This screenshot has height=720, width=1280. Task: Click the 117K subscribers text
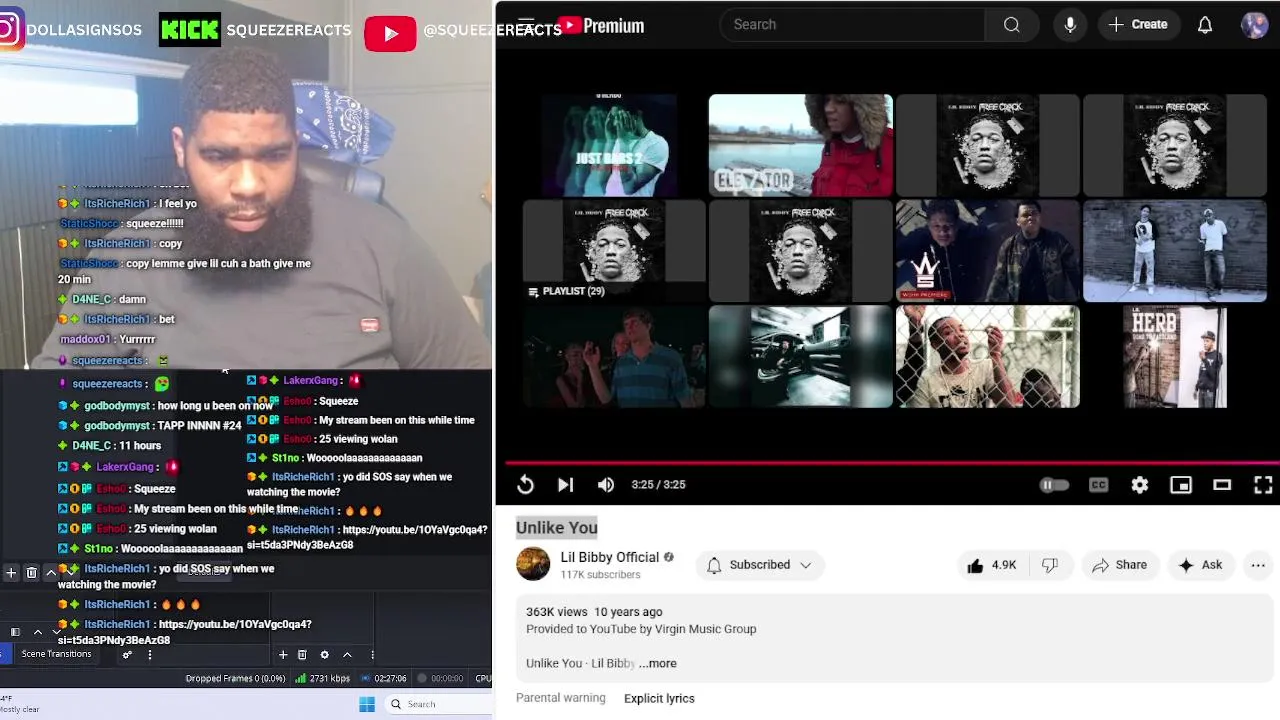(x=600, y=575)
